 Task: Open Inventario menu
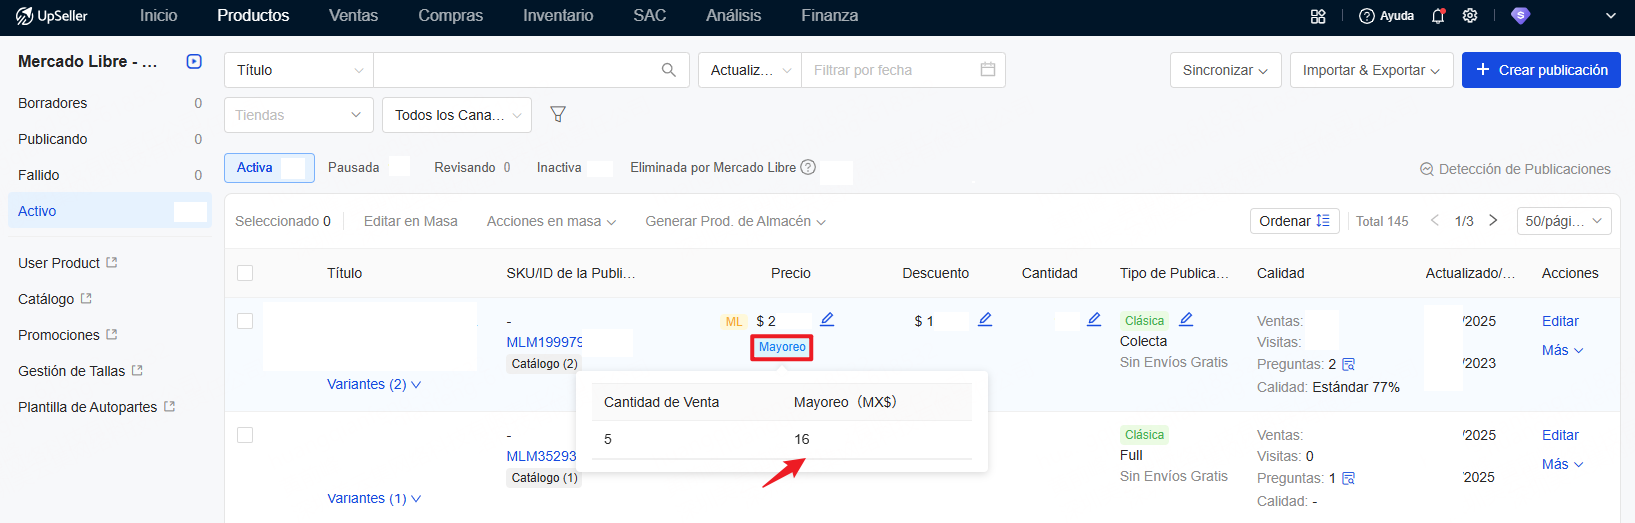558,16
